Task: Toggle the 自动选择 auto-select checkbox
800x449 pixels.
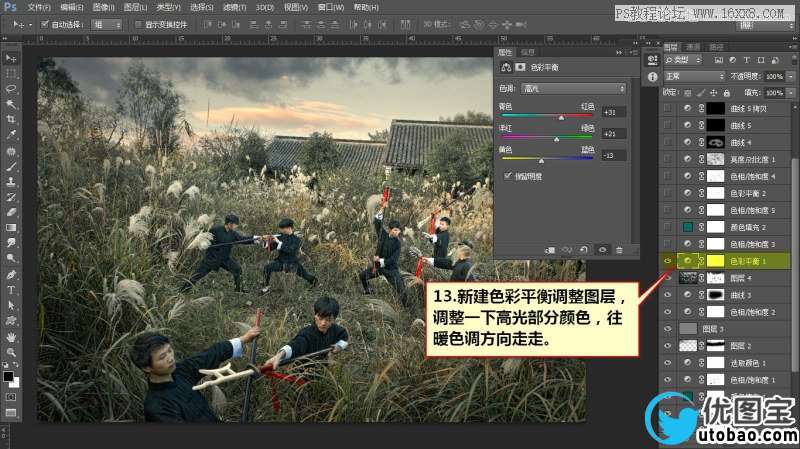Action: point(44,24)
